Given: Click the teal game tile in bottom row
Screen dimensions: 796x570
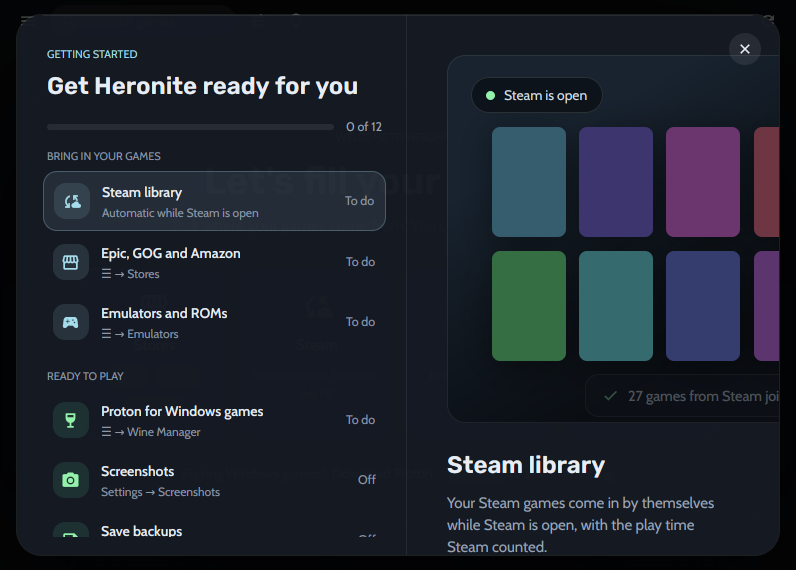Looking at the screenshot, I should tap(616, 306).
